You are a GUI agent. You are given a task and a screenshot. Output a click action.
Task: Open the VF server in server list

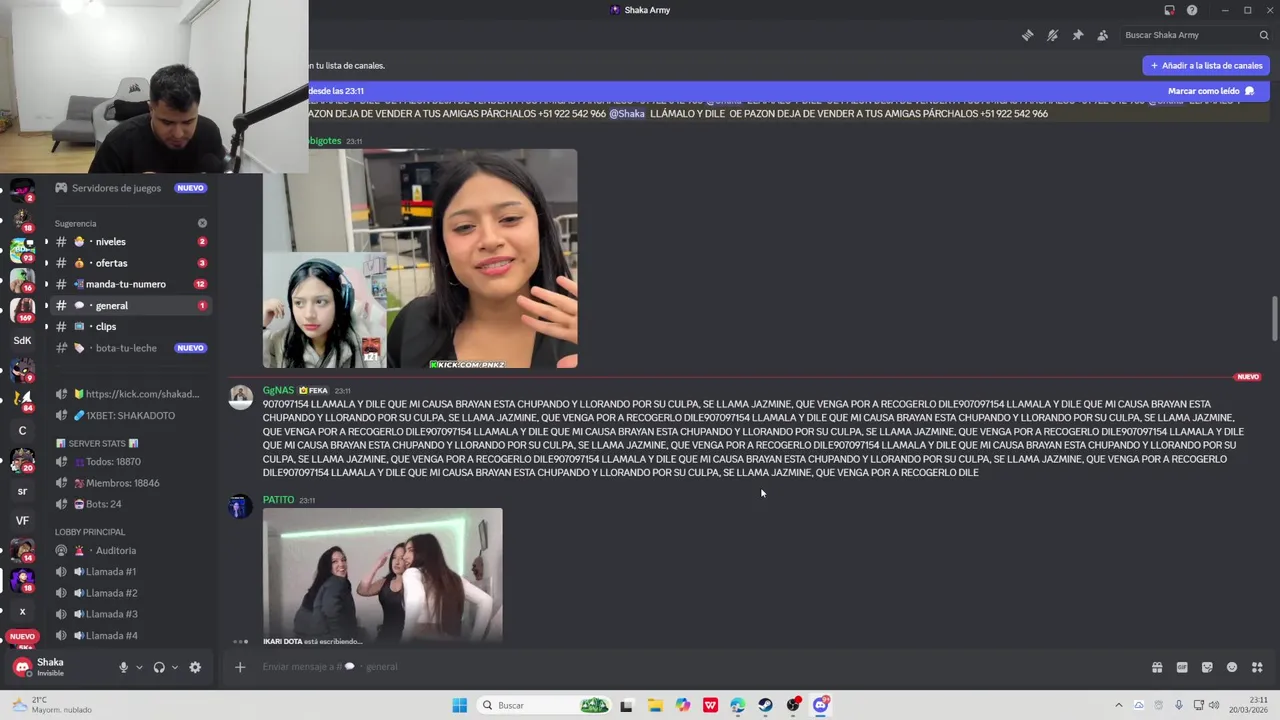pos(22,520)
